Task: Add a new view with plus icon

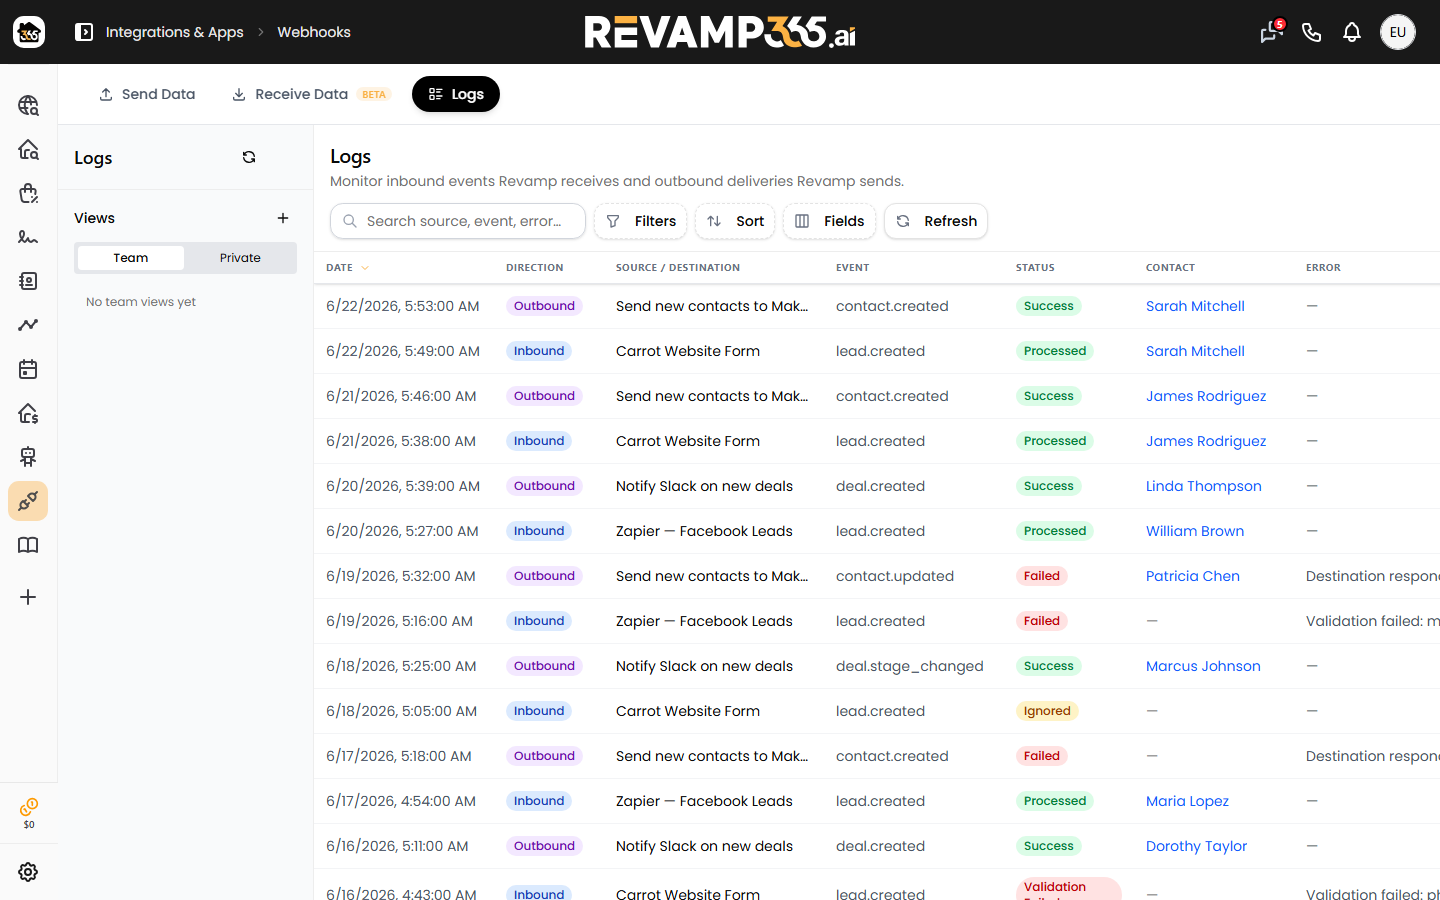Action: 283,218
